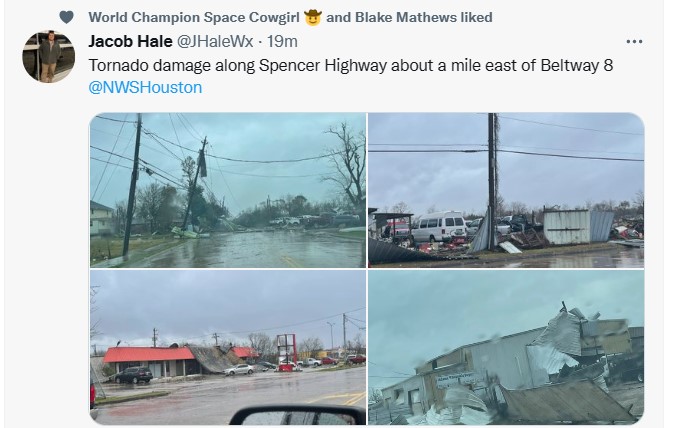This screenshot has height=428, width=681.
Task: Click the 'Beltway 8' words in the tweet
Action: (577, 66)
